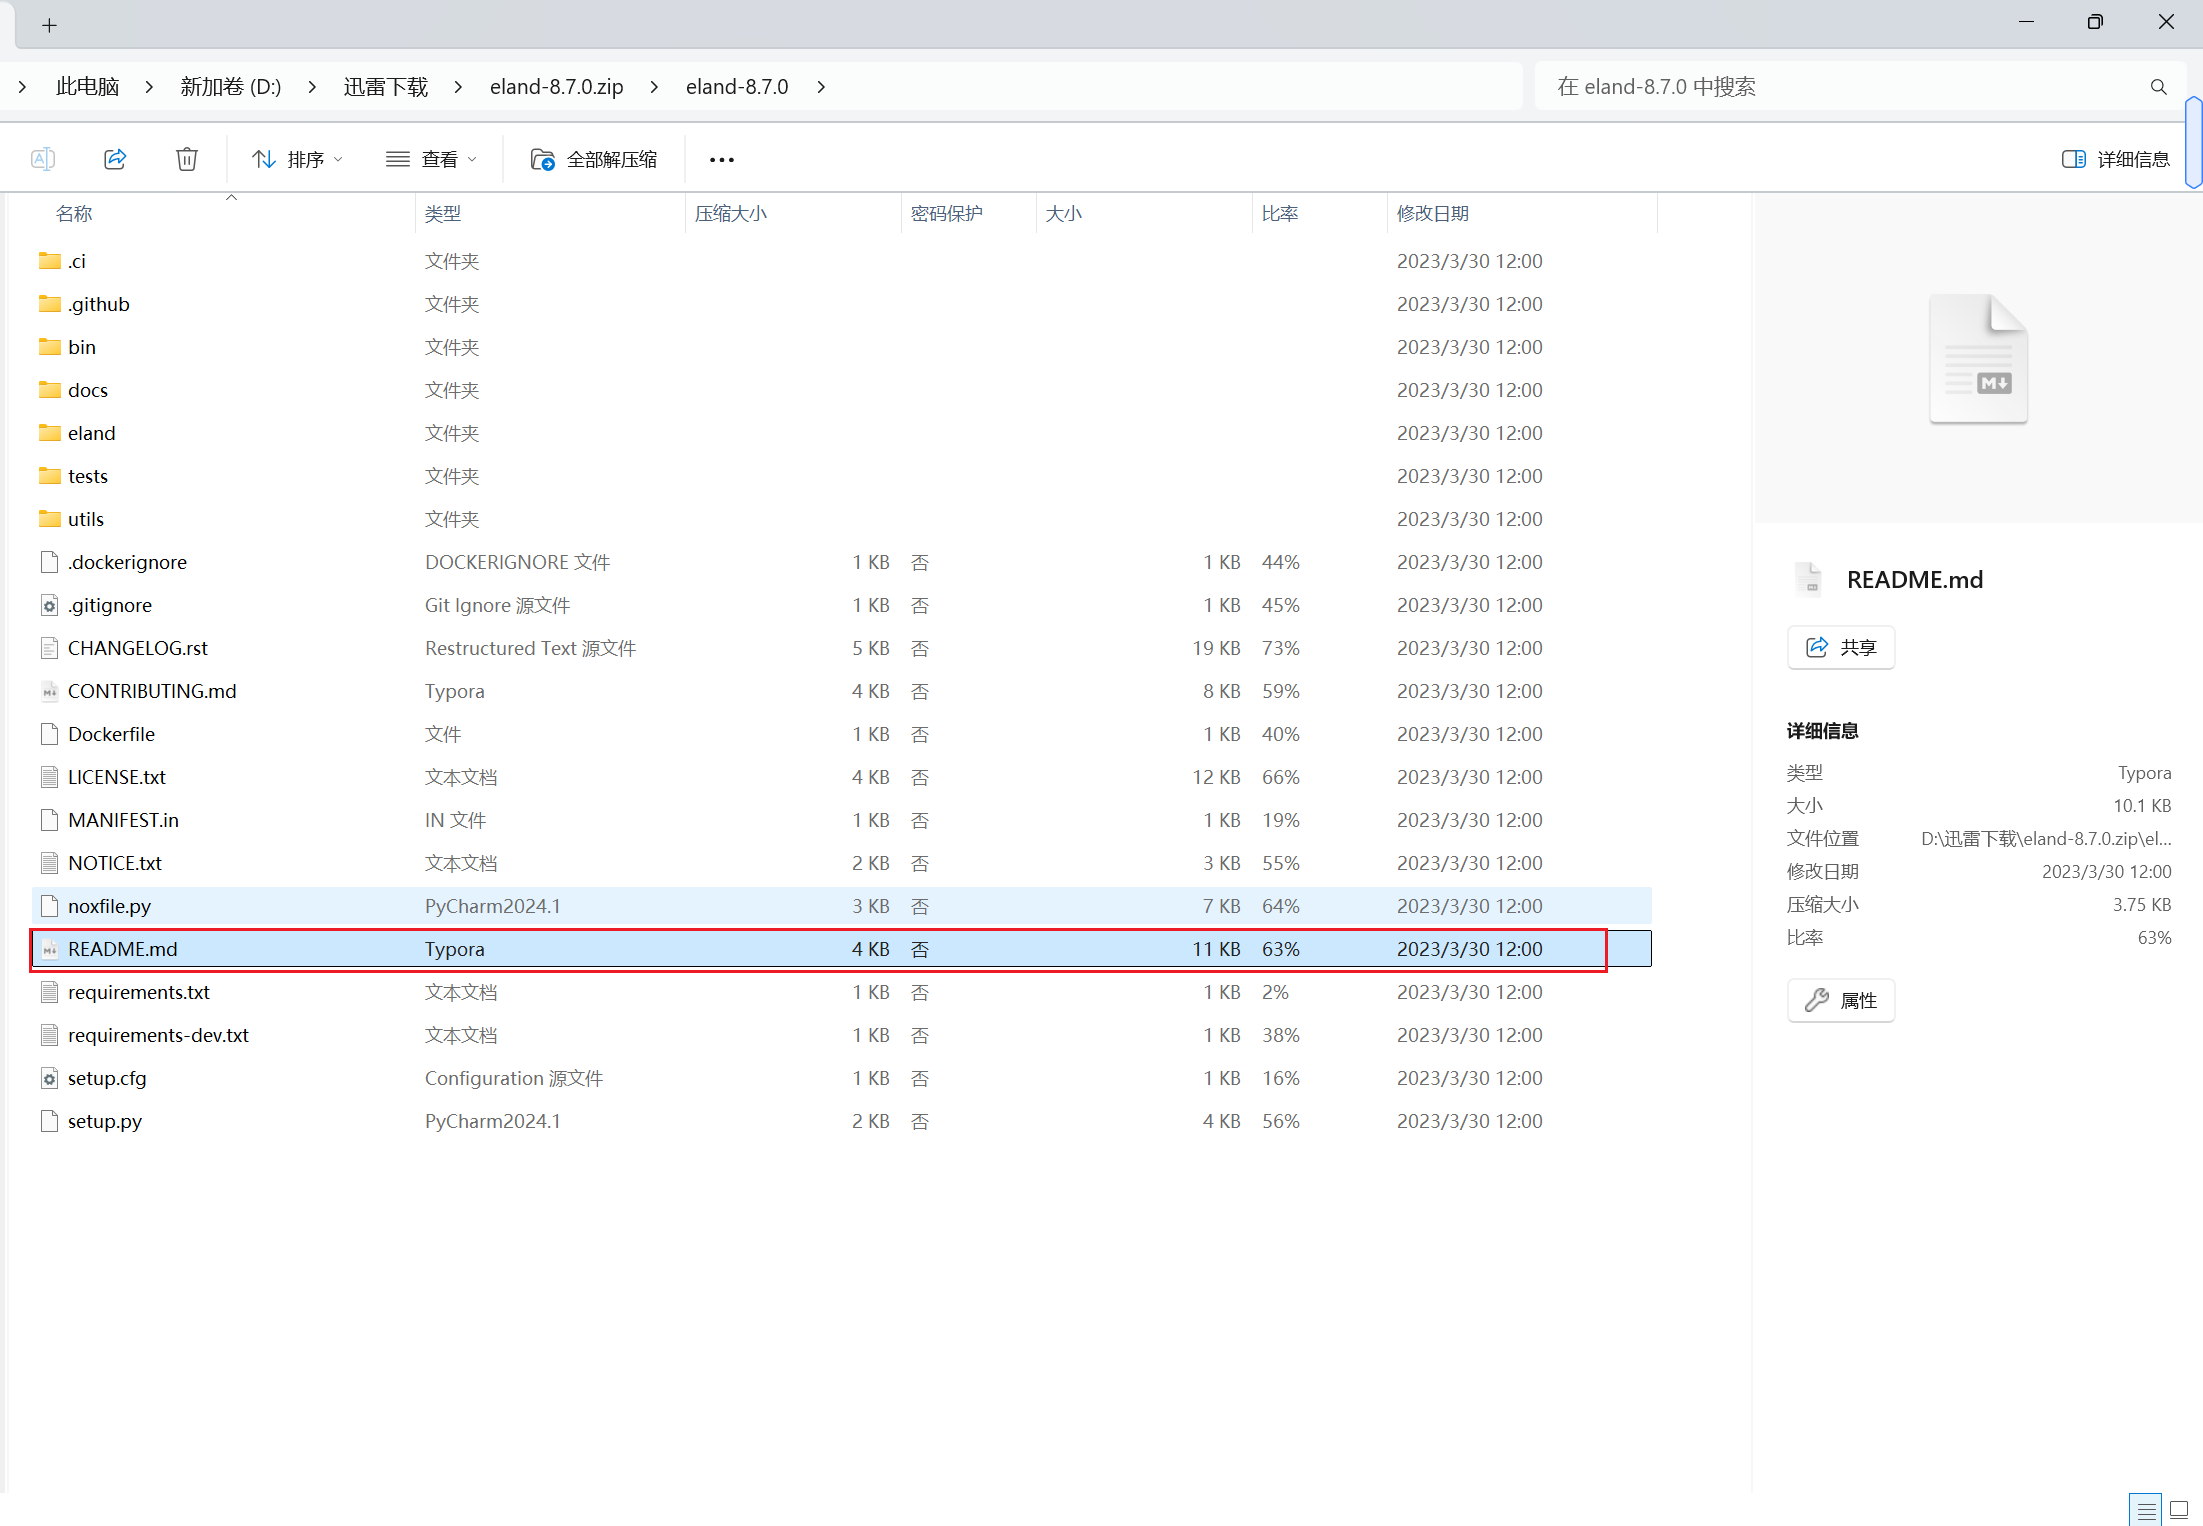2203x1526 pixels.
Task: Open the three-dots more options menu
Action: [x=721, y=159]
